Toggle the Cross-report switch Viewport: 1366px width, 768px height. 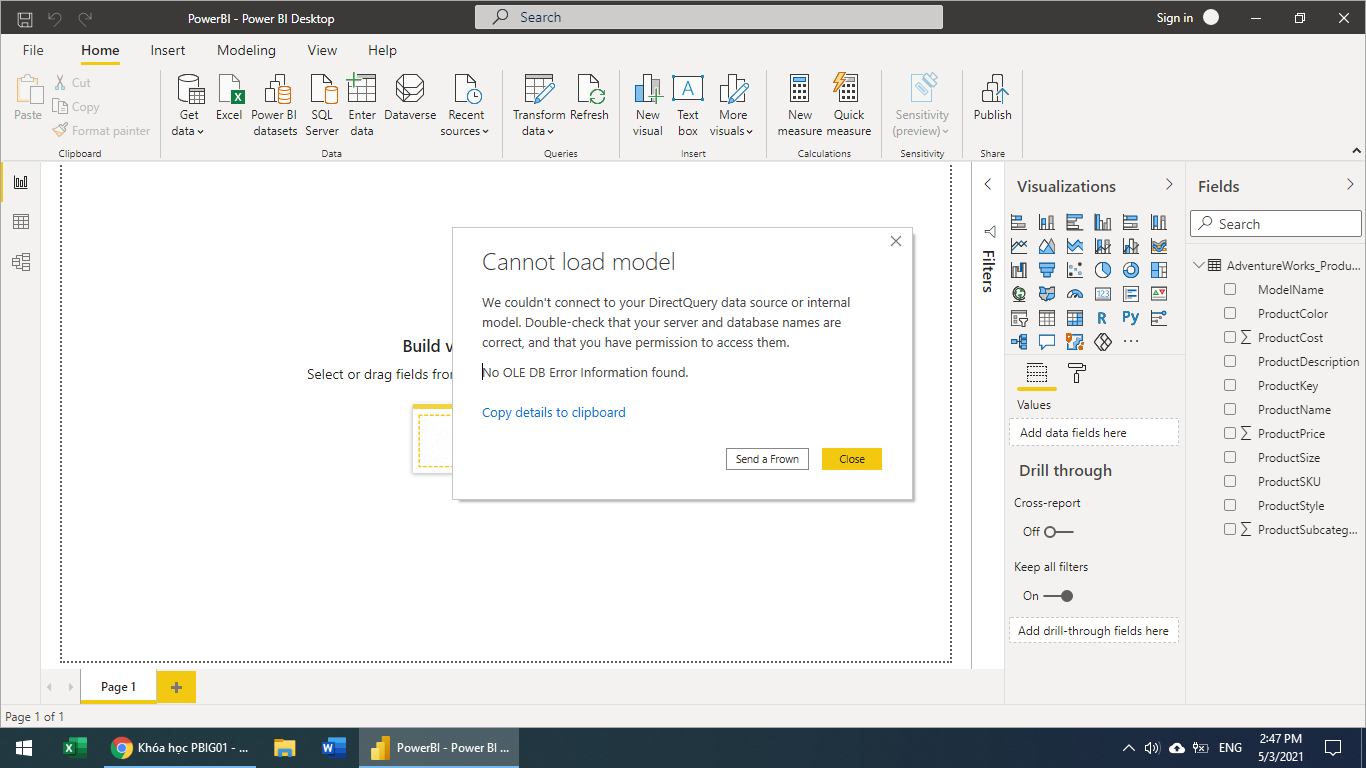[1058, 532]
